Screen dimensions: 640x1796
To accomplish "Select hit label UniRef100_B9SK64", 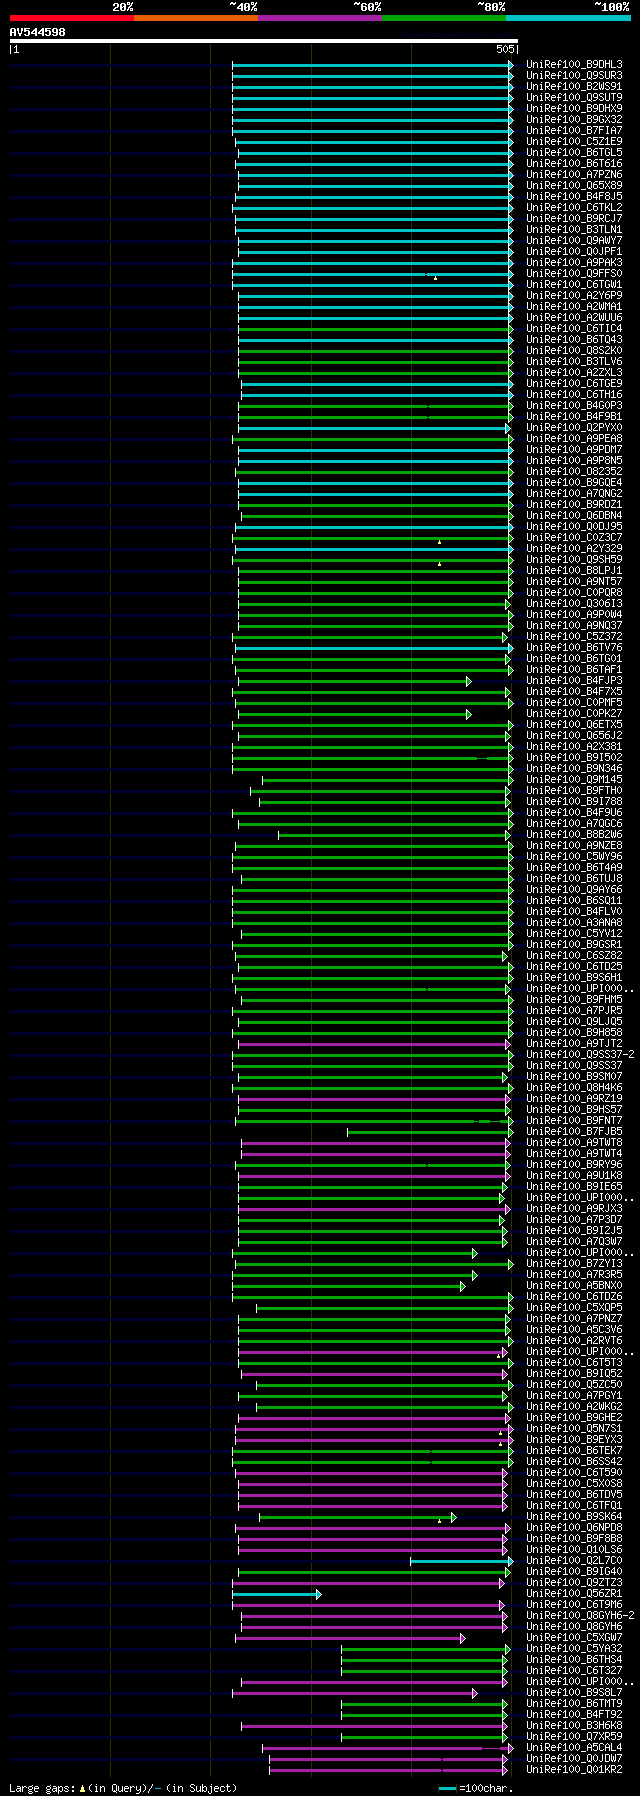I will (574, 1517).
